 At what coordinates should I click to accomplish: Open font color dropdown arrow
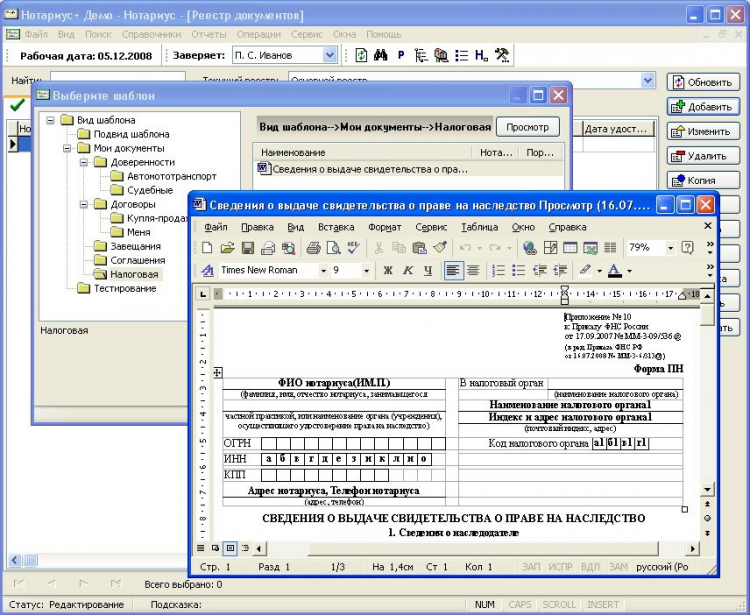coord(629,271)
